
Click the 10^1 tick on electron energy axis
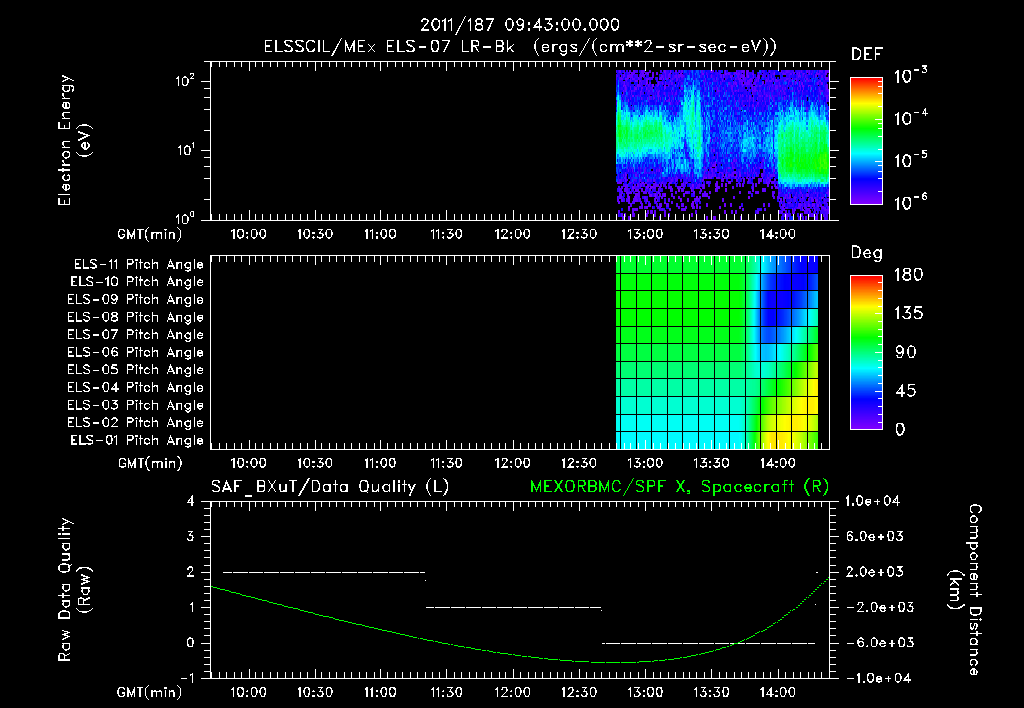coord(185,150)
